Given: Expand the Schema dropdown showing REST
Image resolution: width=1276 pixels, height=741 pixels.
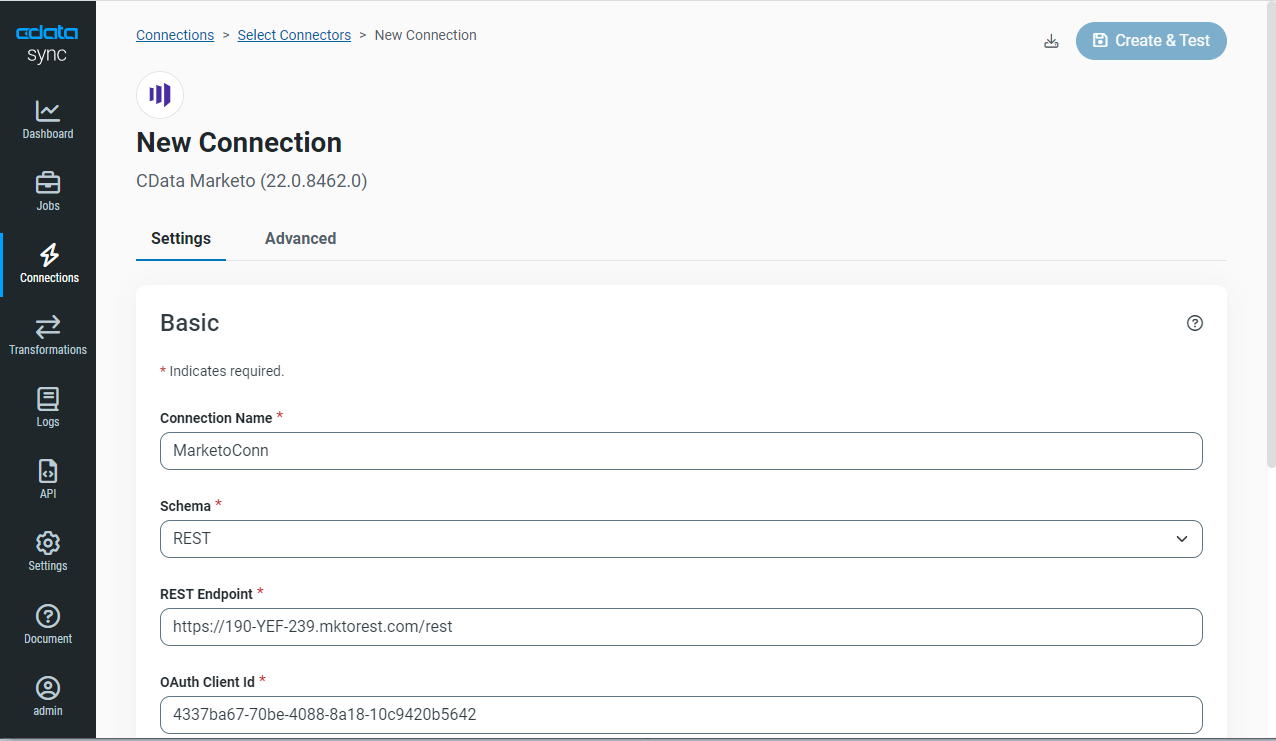Looking at the screenshot, I should 681,539.
